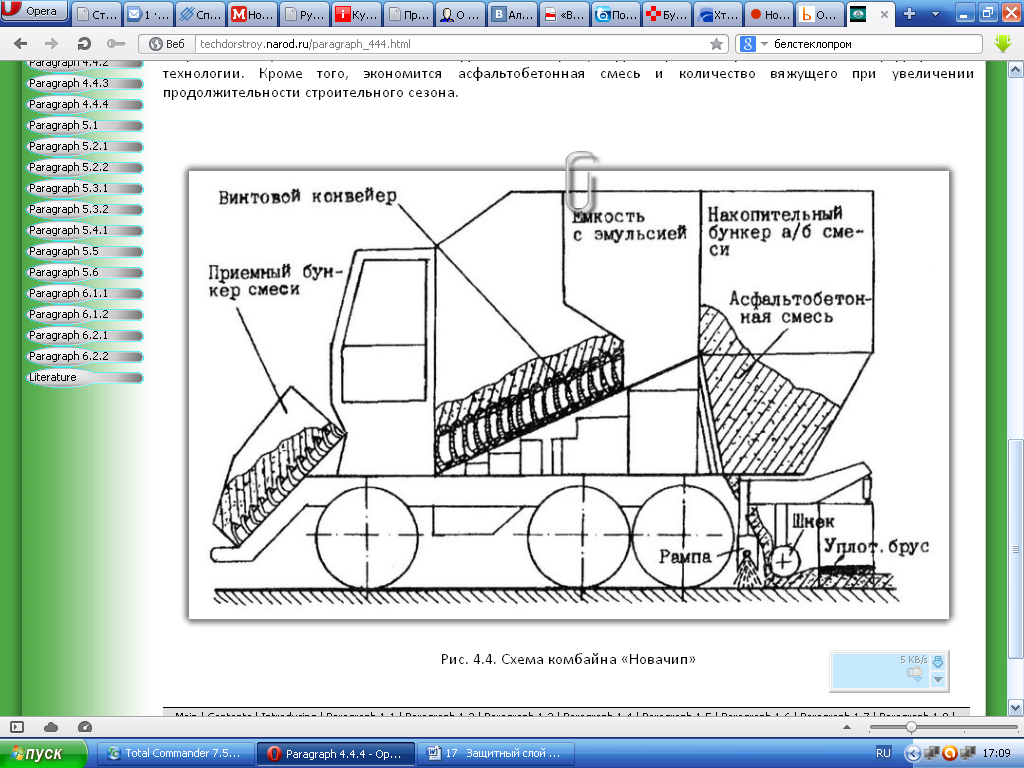Click the search field containing белстеклопром
The image size is (1024, 768).
pos(875,44)
